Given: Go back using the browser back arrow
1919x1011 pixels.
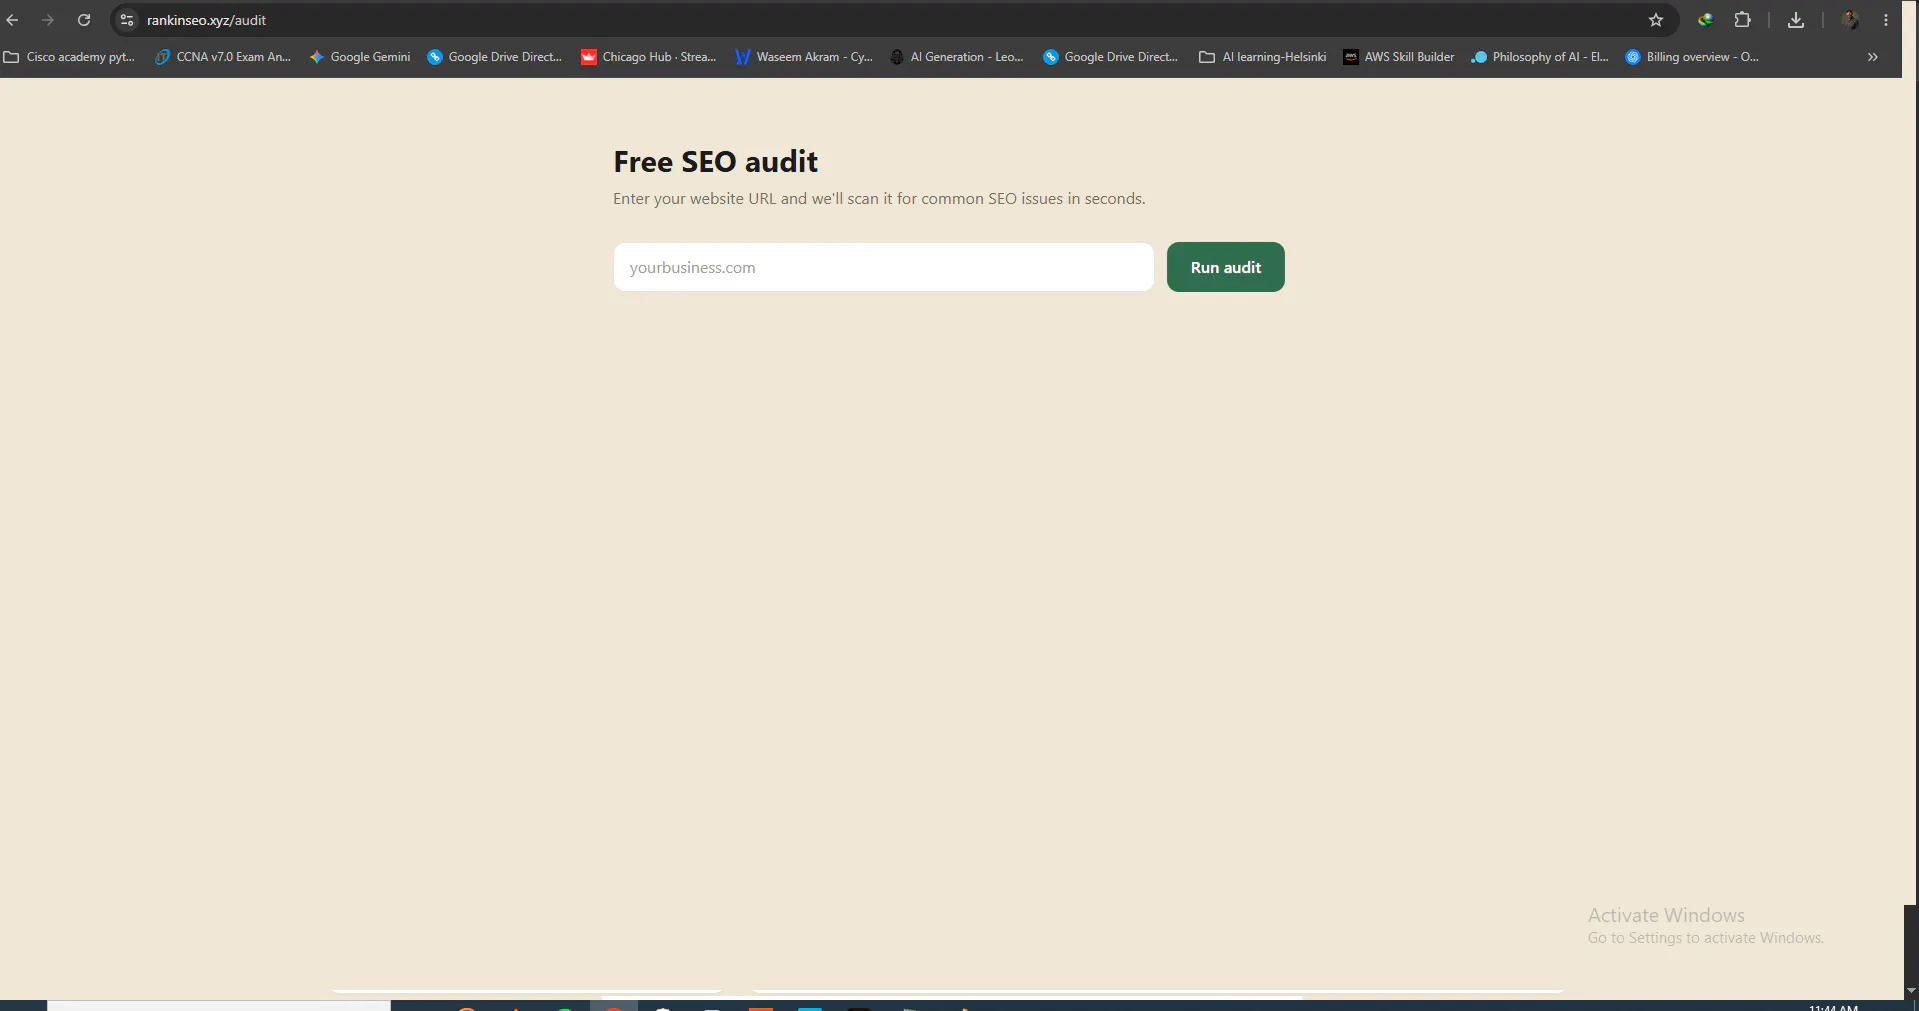Looking at the screenshot, I should point(13,20).
